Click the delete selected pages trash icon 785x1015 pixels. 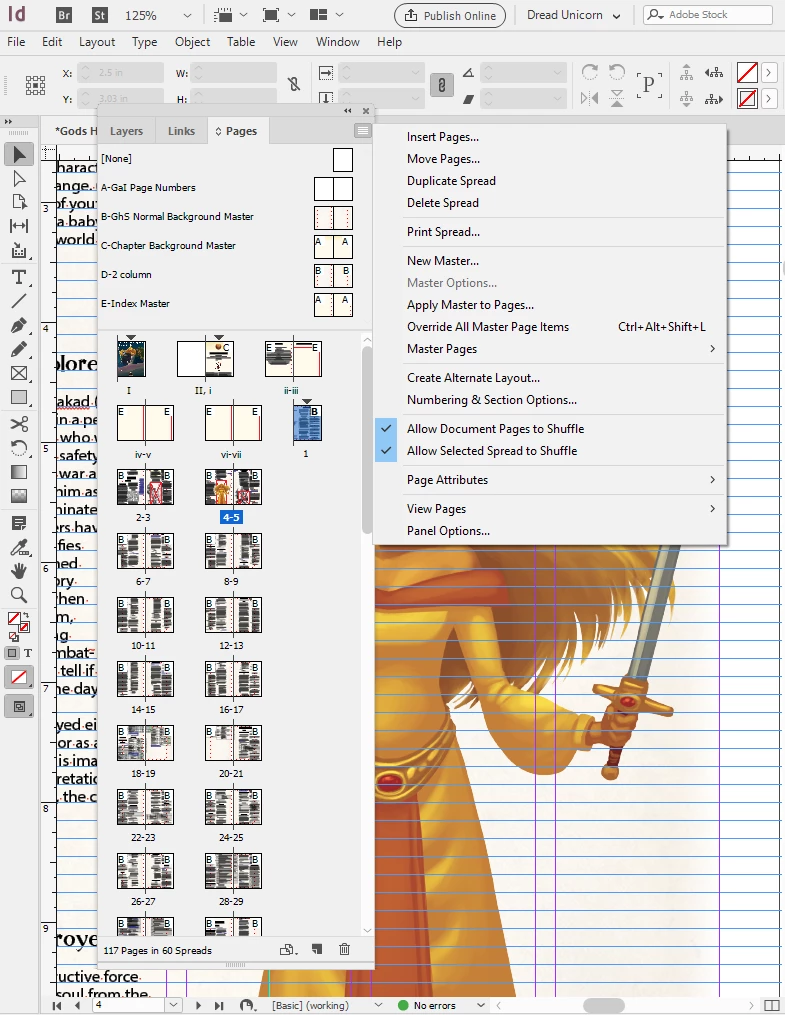[344, 950]
